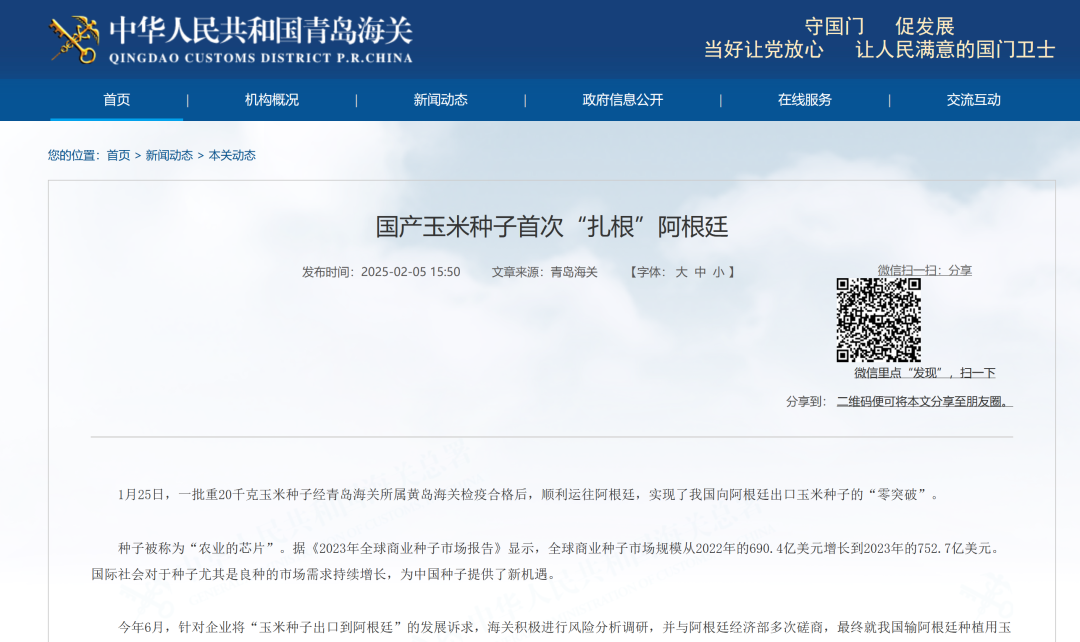Open the 政府信息公开 navigation tab
Screen dimensions: 1080x642
tap(621, 100)
